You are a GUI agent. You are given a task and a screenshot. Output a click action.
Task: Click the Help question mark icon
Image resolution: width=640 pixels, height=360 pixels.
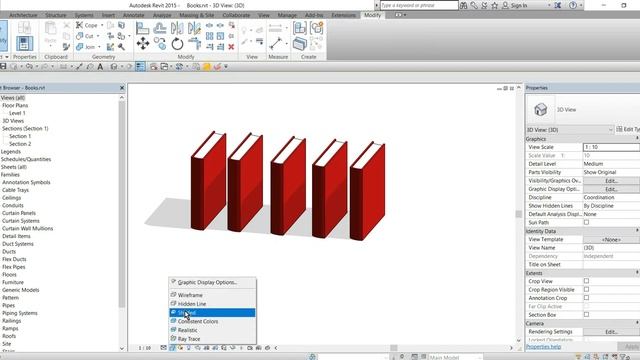[573, 5]
